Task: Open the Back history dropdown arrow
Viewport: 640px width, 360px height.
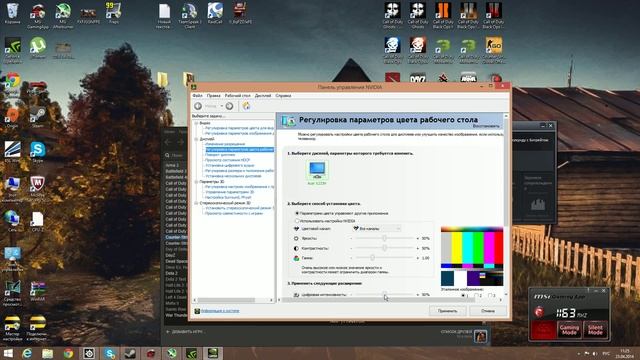Action: (x=222, y=106)
